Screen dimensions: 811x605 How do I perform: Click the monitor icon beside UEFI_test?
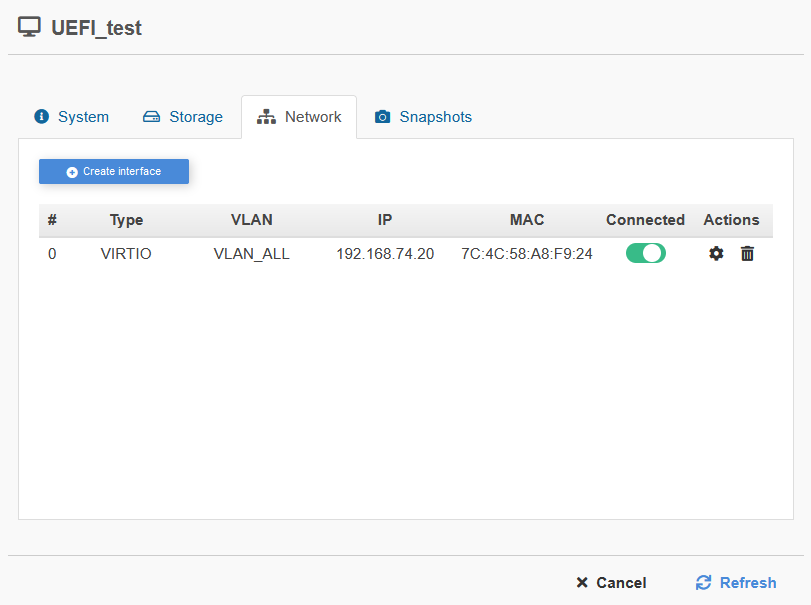tap(30, 28)
